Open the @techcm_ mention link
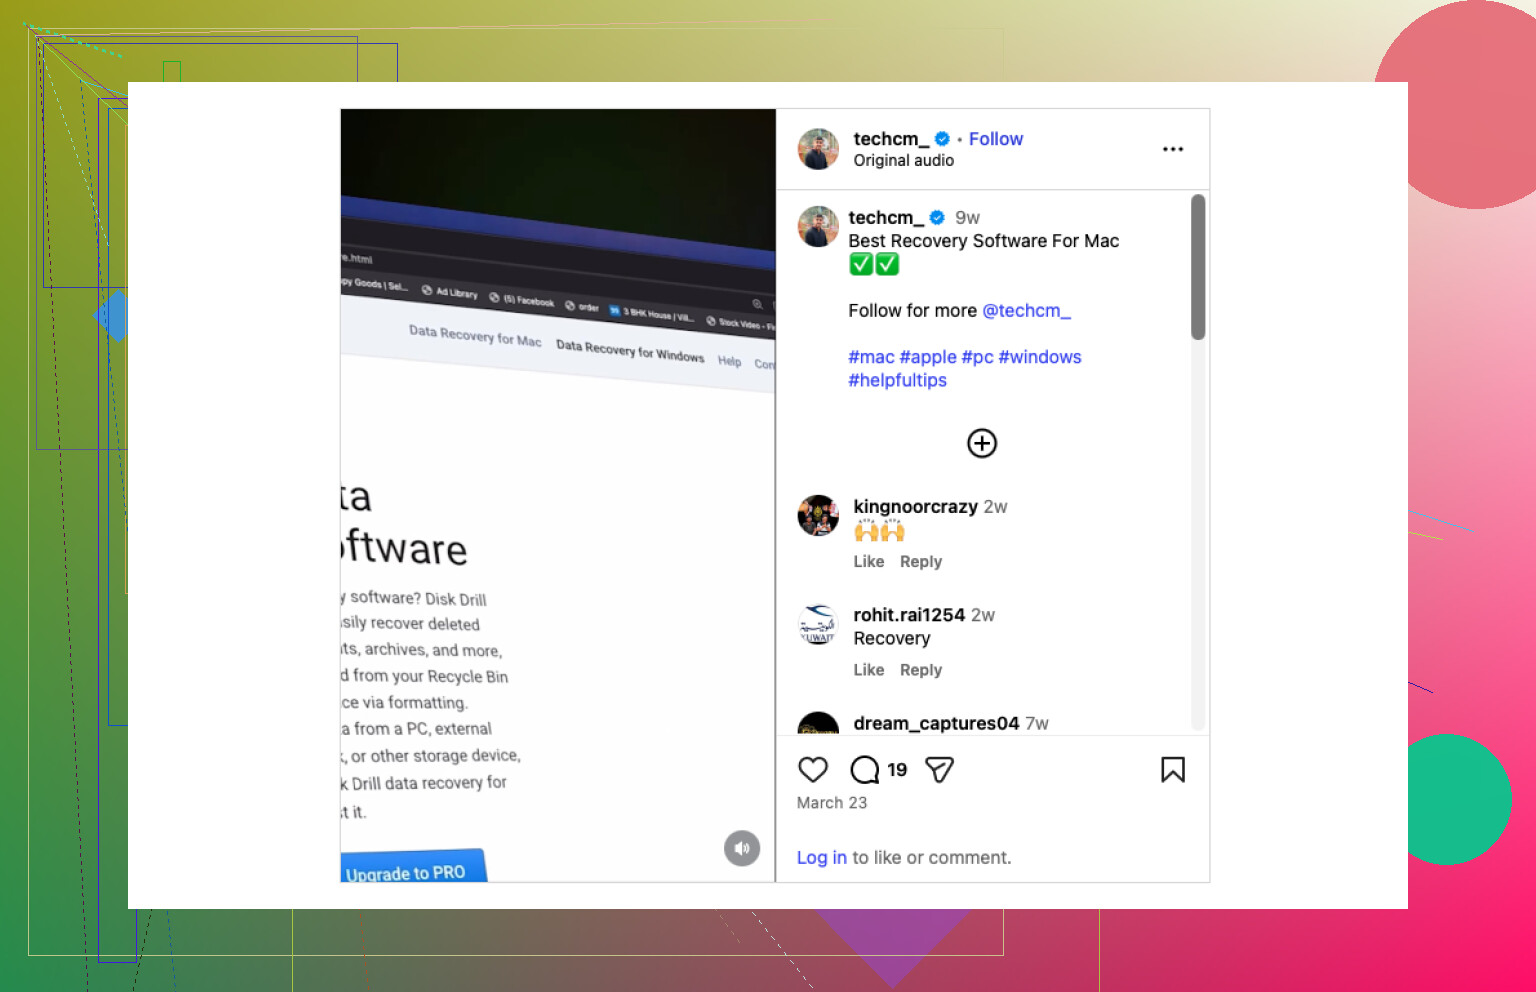This screenshot has height=992, width=1536. [1027, 311]
